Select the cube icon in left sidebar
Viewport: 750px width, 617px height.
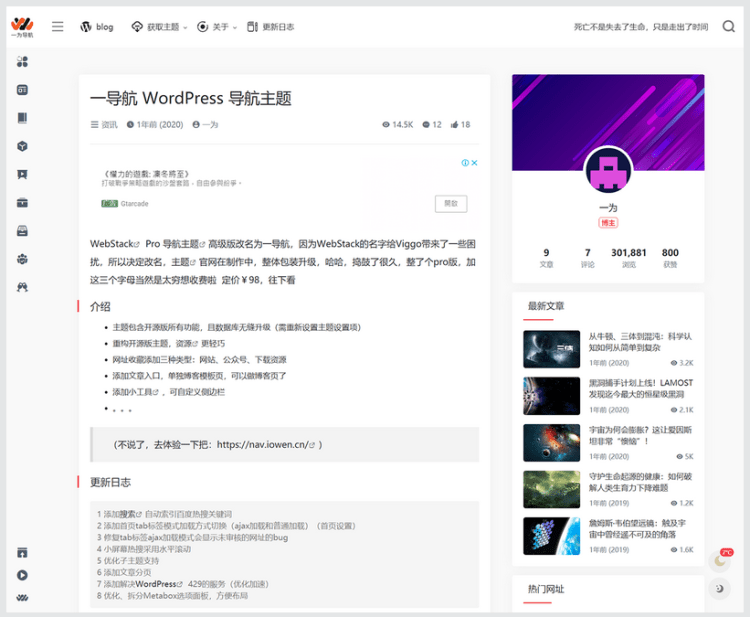(22, 146)
